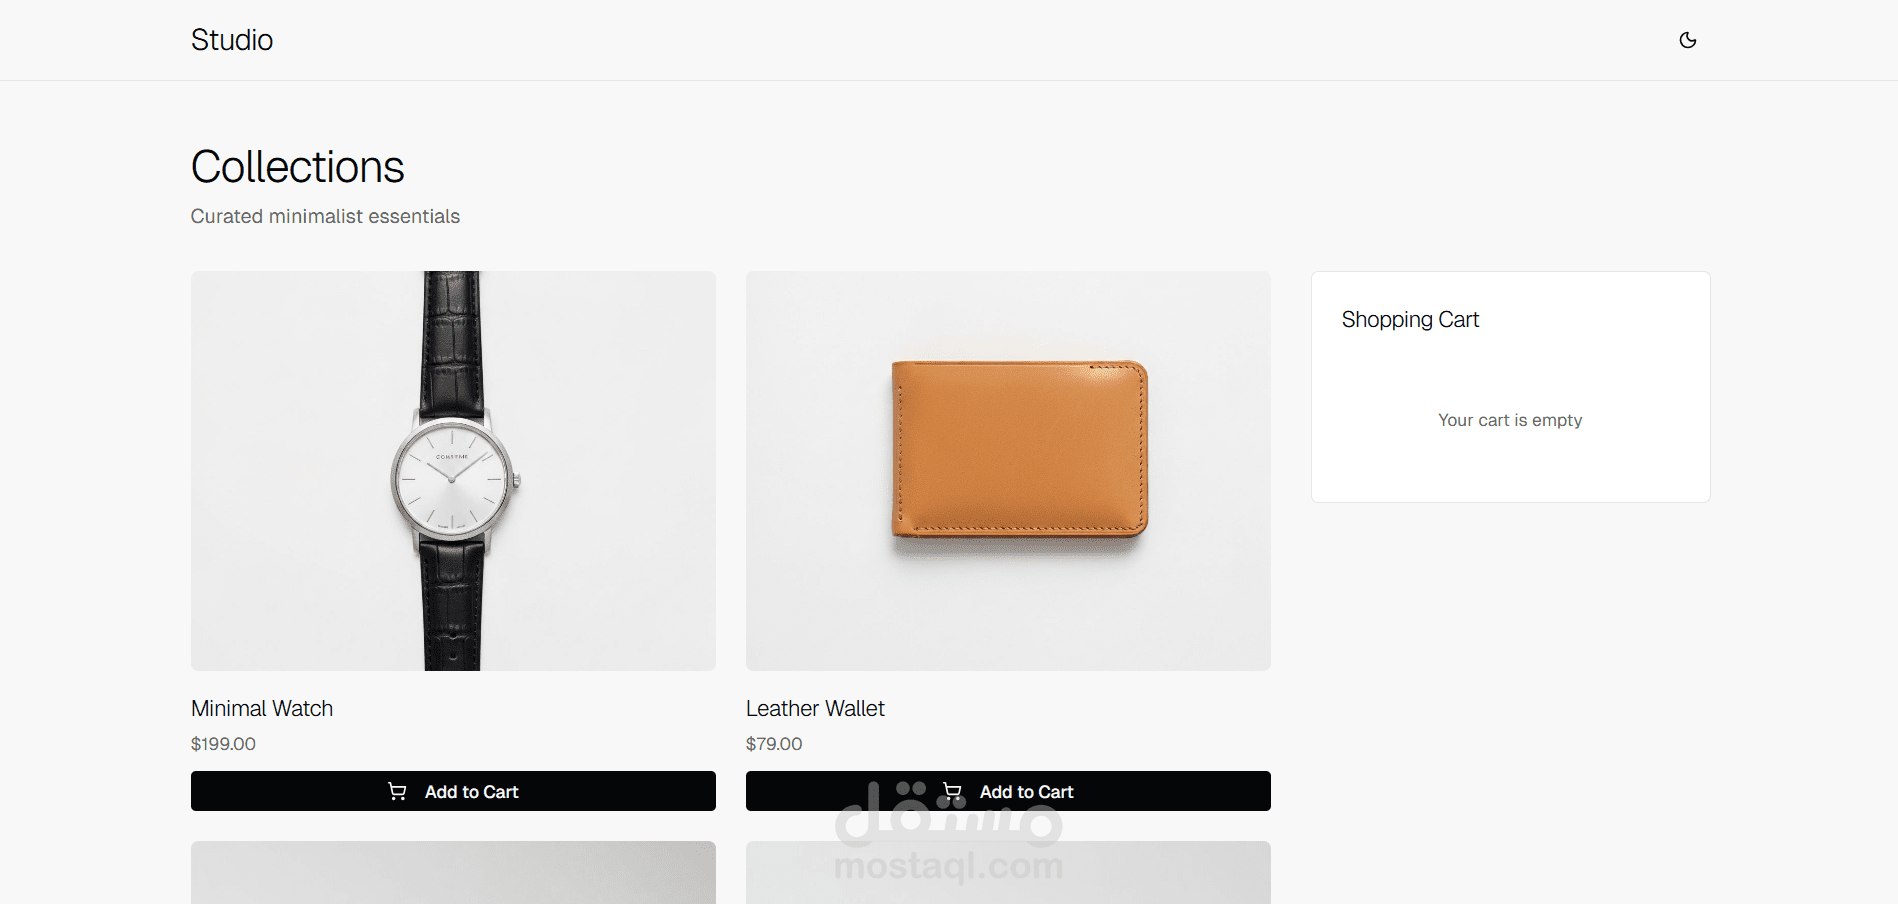The height and width of the screenshot is (904, 1898).
Task: Click the mostaql.com watermark text
Action: coord(948,865)
